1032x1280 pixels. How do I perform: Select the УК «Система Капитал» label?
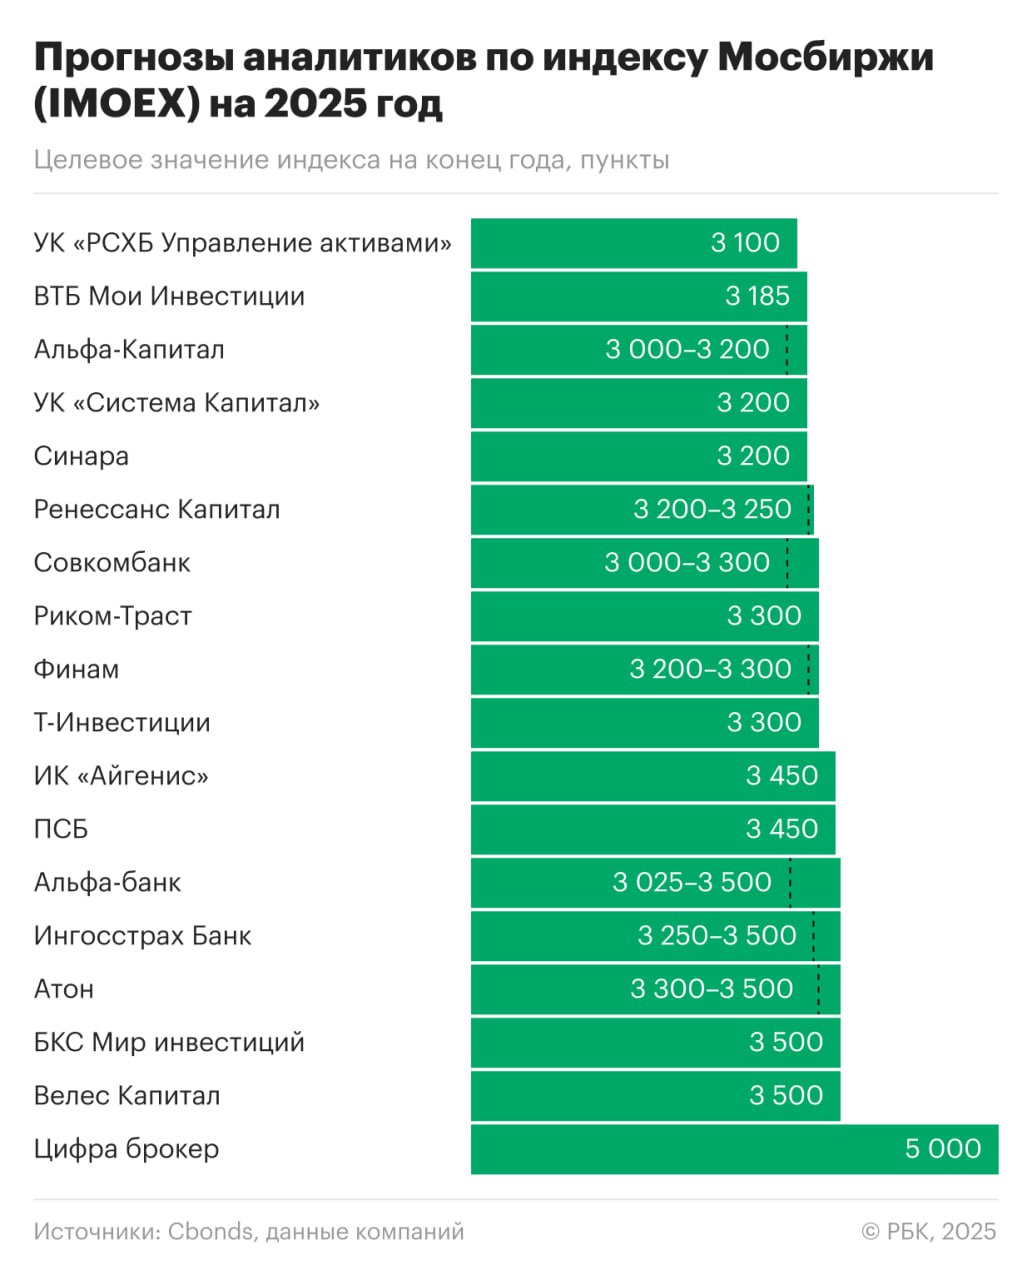177,403
